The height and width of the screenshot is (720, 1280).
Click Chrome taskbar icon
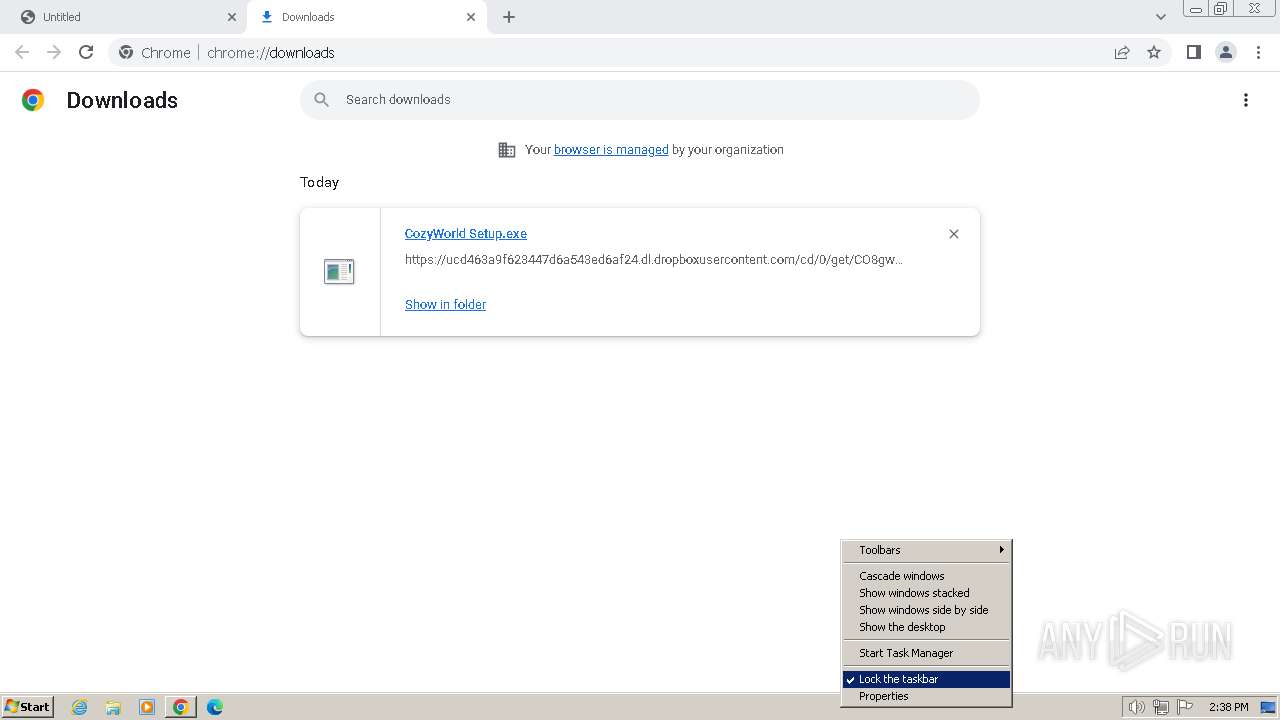coord(181,707)
